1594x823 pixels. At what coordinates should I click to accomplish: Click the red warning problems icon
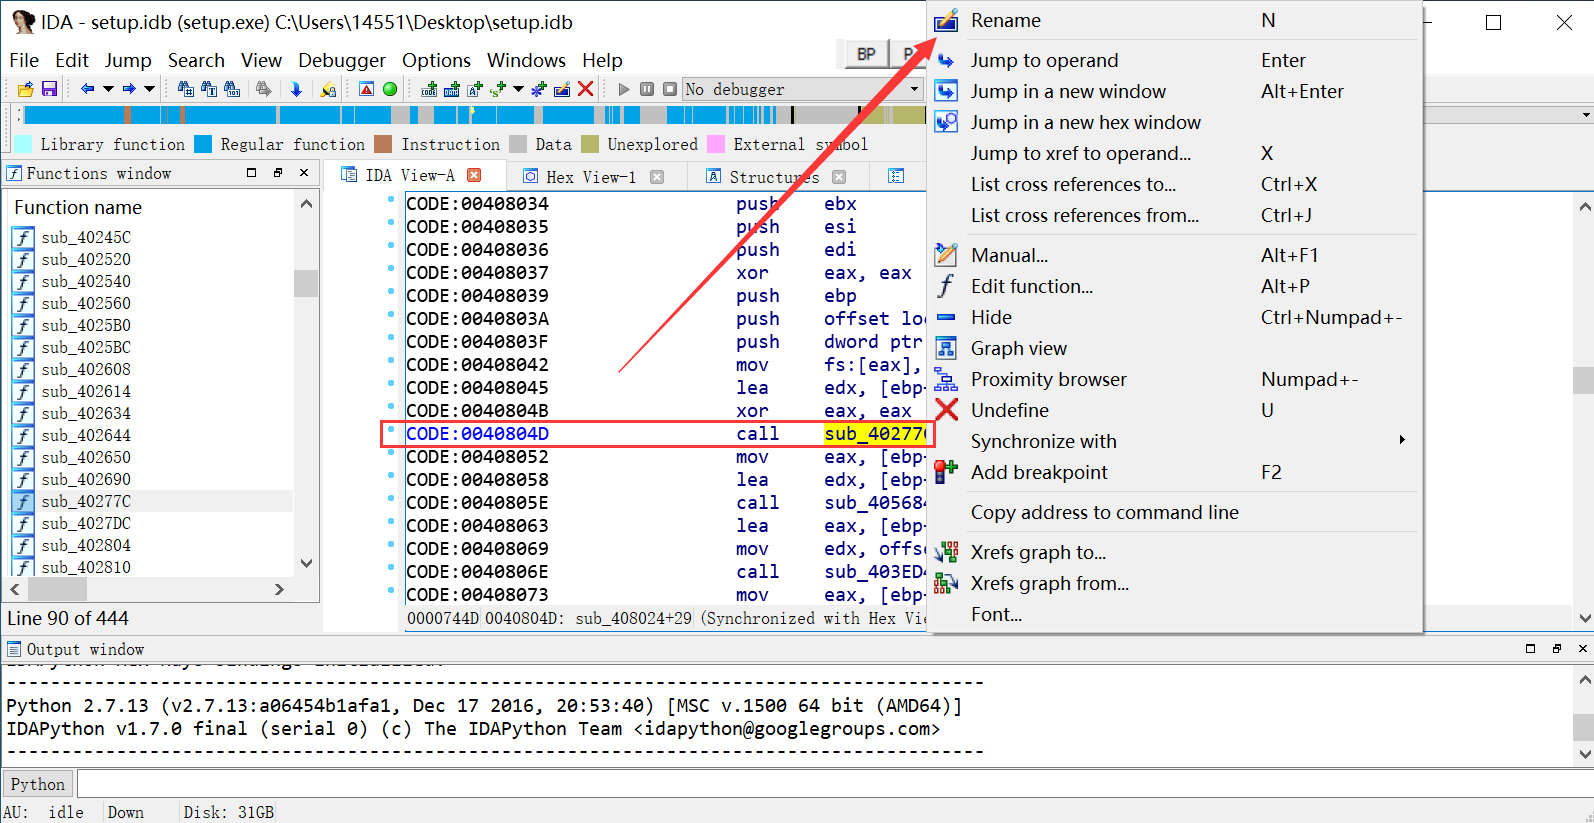[366, 89]
